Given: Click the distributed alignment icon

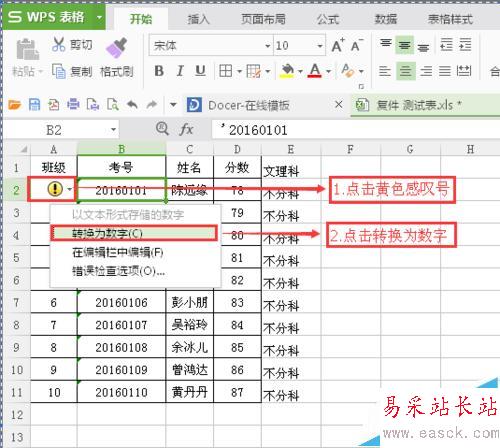Looking at the screenshot, I should click(x=464, y=71).
